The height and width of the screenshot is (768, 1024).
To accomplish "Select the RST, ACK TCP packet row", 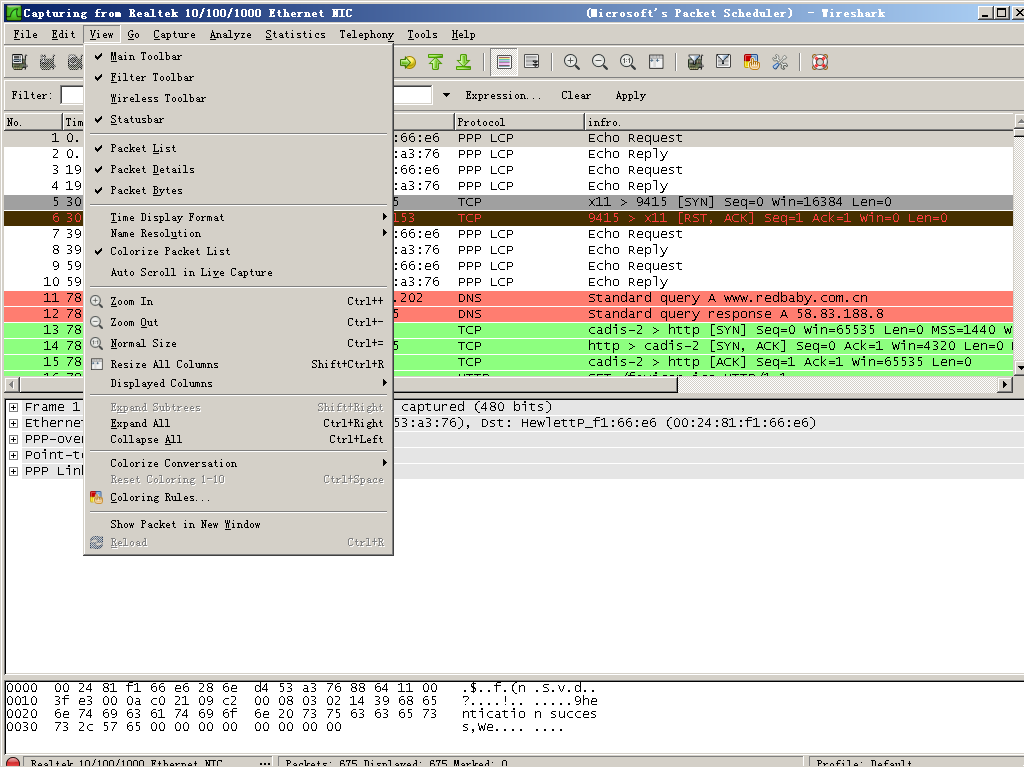I will [509, 217].
